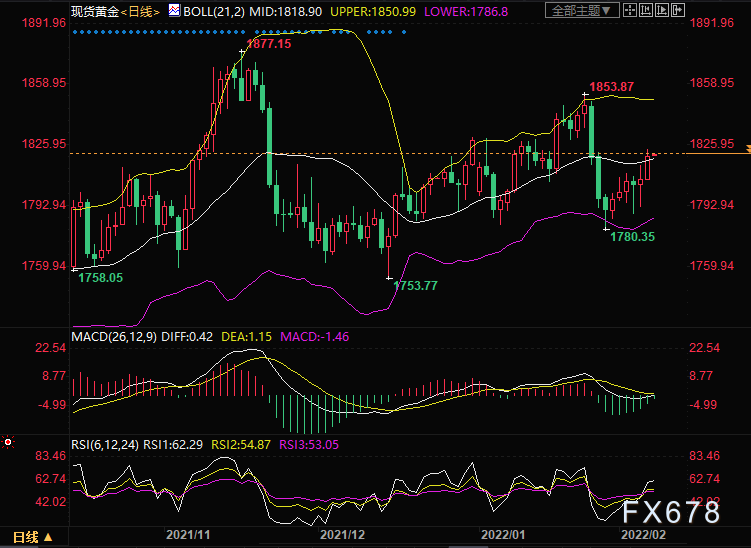Click the 现货黄金 instrument title
This screenshot has width=751, height=548.
(x=94, y=12)
